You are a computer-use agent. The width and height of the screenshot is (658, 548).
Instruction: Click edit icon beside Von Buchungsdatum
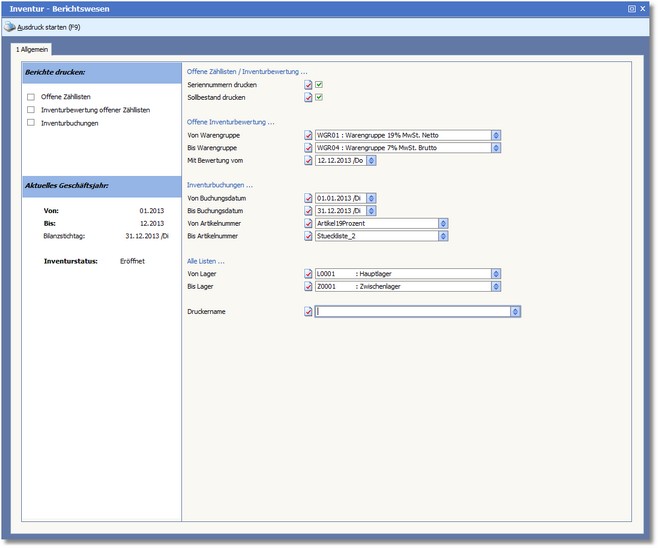308,198
